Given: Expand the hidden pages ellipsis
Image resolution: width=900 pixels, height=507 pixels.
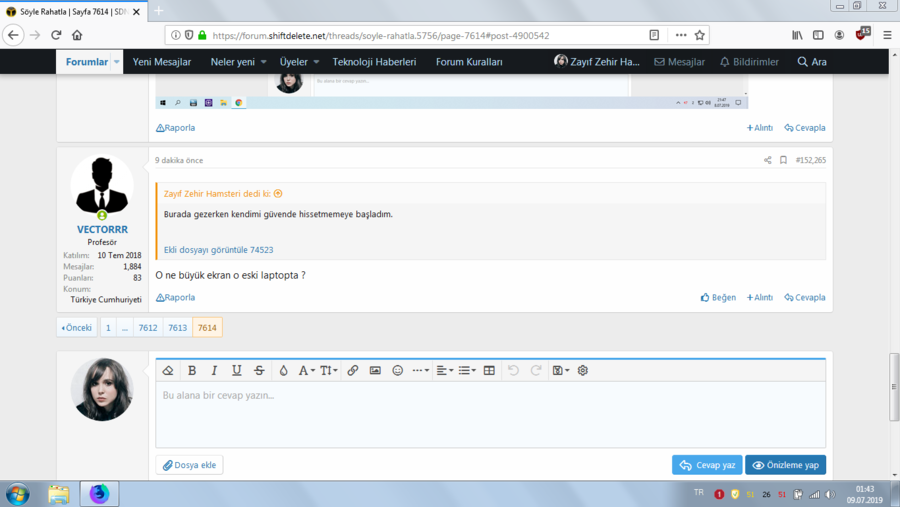Looking at the screenshot, I should (x=125, y=328).
